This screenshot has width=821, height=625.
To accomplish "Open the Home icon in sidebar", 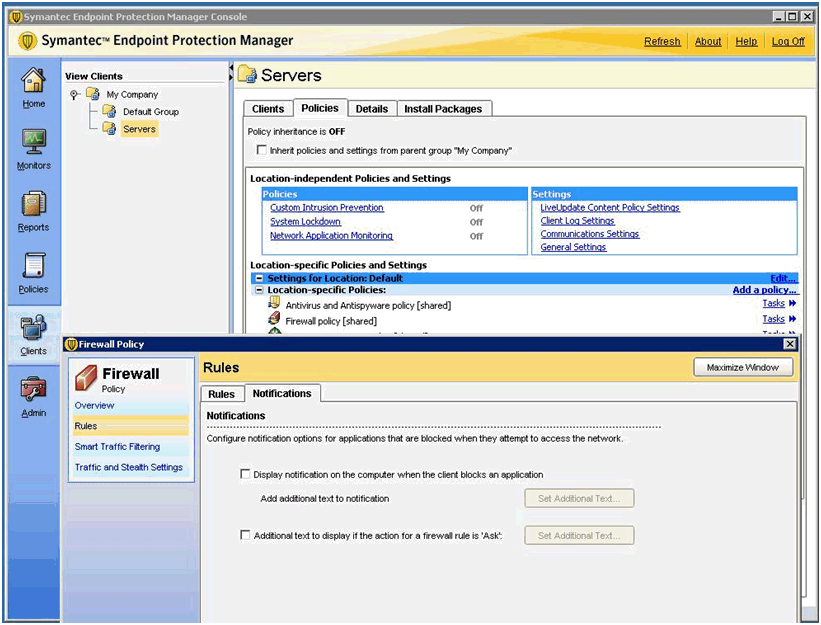I will [33, 81].
